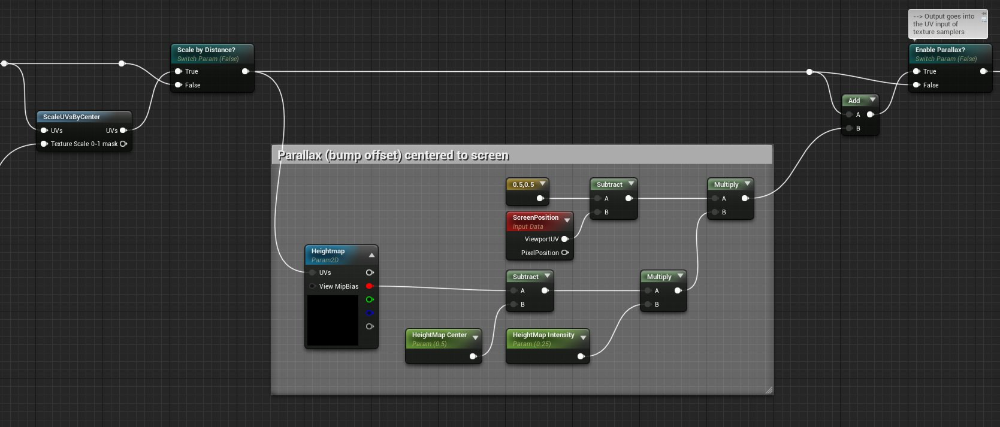Expand the HeightMap Center node arrow
Viewport: 1000px width, 427px height.
(x=475, y=338)
